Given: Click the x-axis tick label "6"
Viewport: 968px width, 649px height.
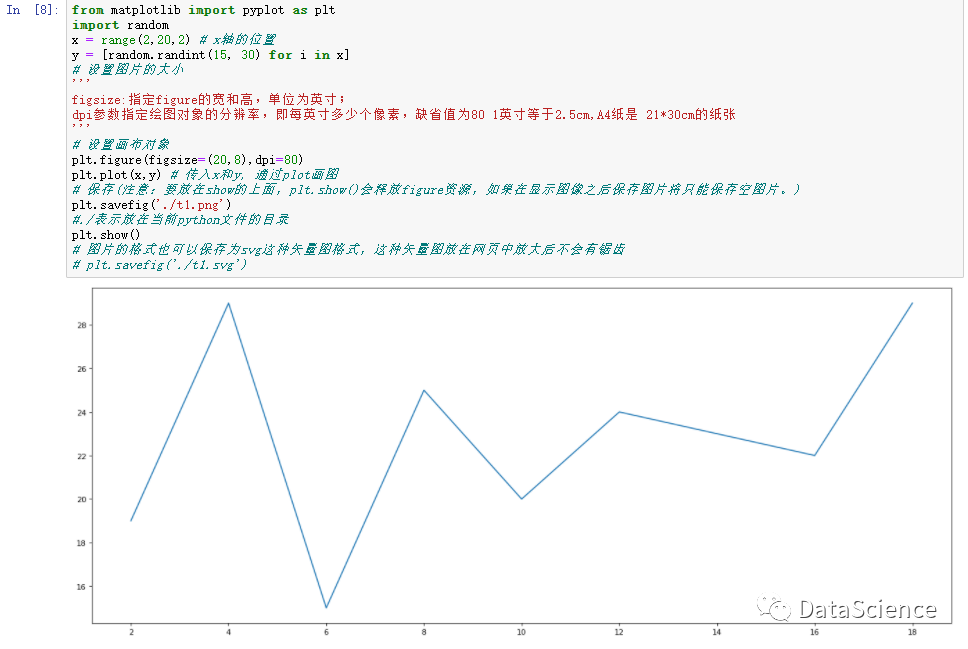Looking at the screenshot, I should point(327,632).
